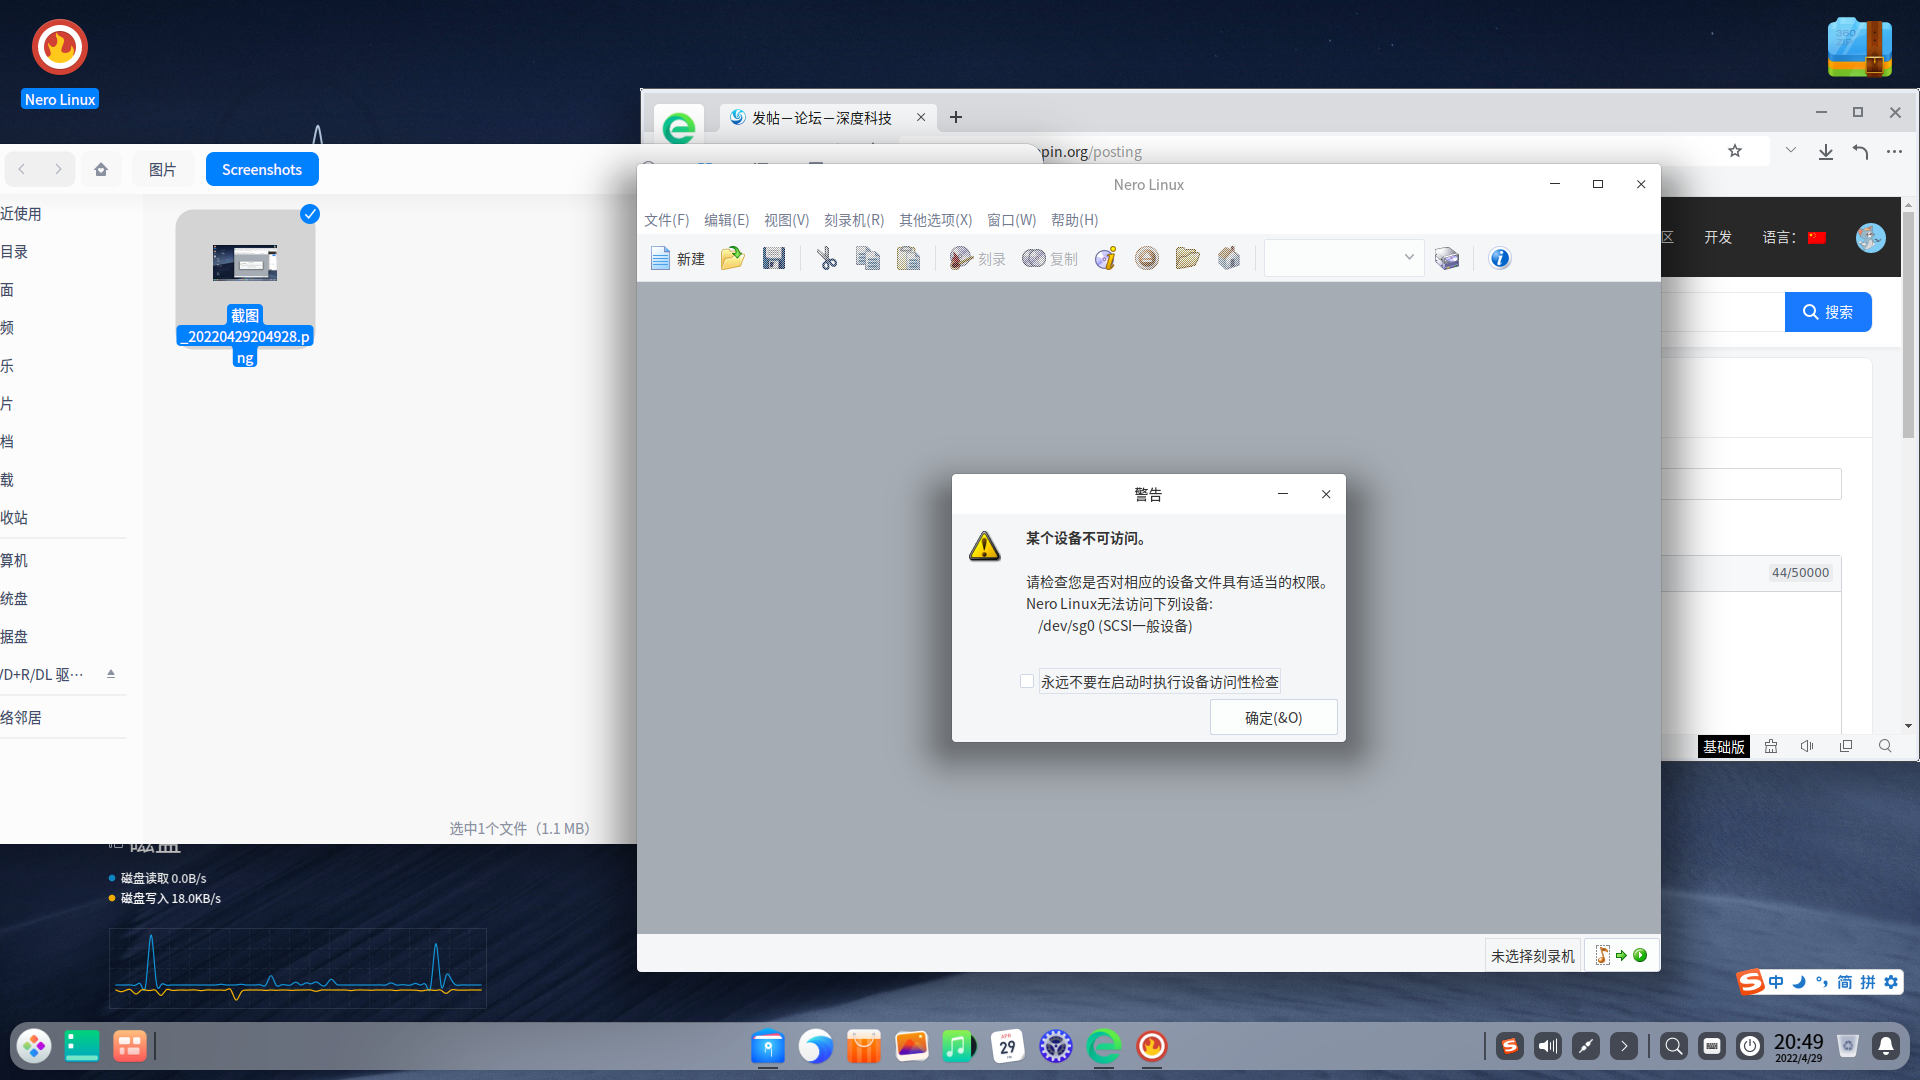Expand the recorder selection combo box
This screenshot has height=1080, width=1920.
point(1407,258)
